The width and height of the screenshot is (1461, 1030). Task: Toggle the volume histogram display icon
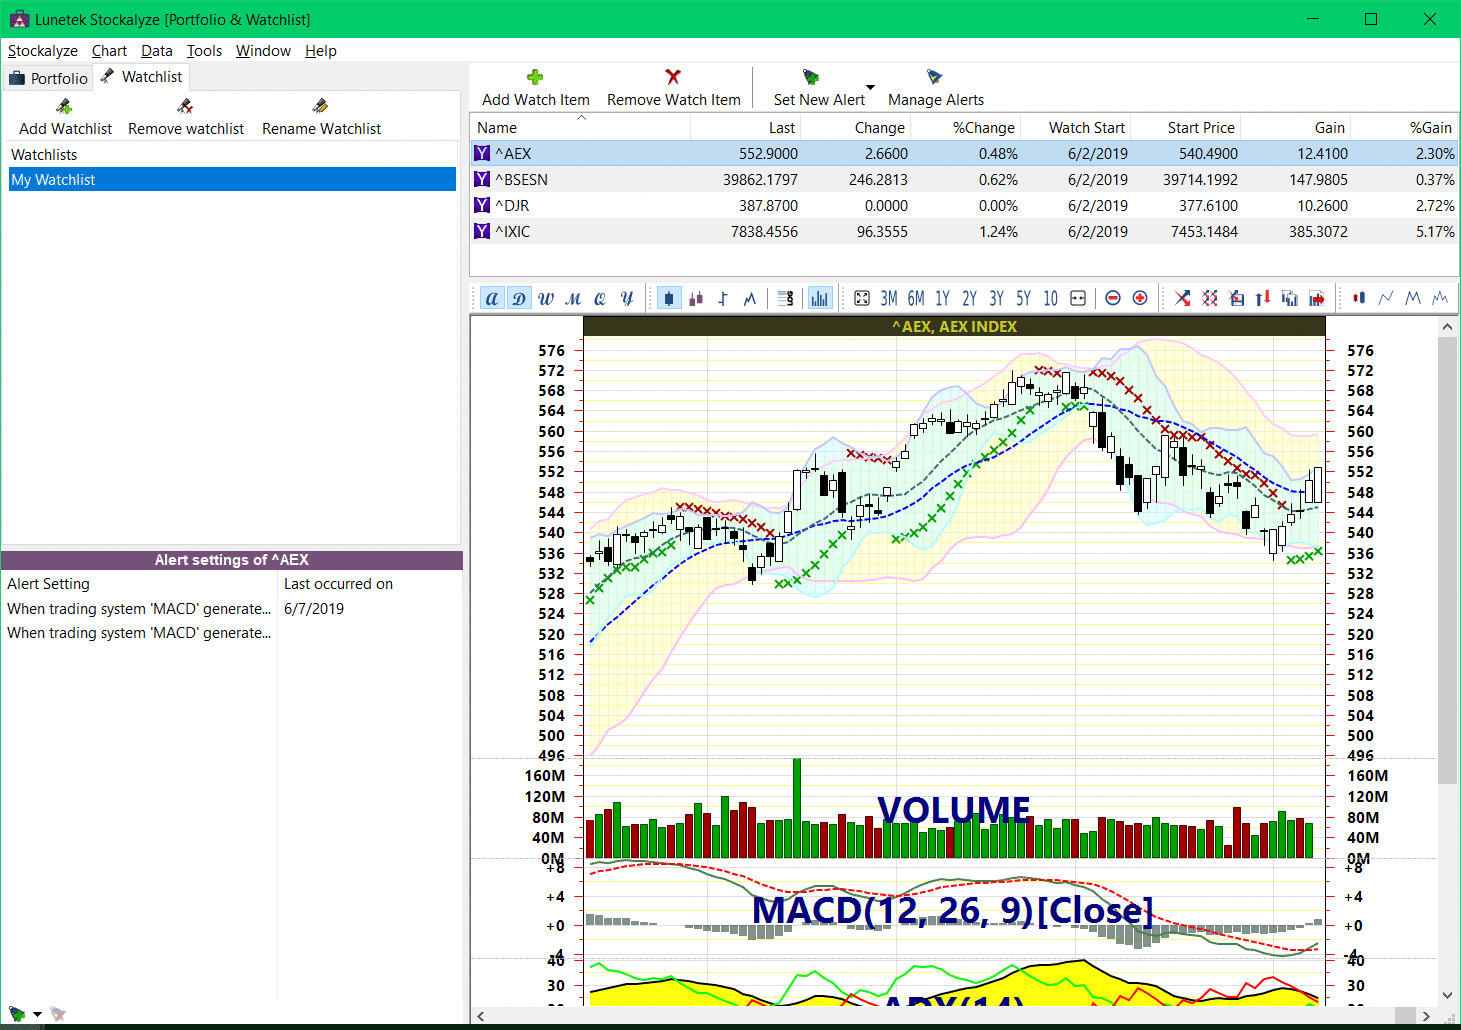click(x=820, y=297)
